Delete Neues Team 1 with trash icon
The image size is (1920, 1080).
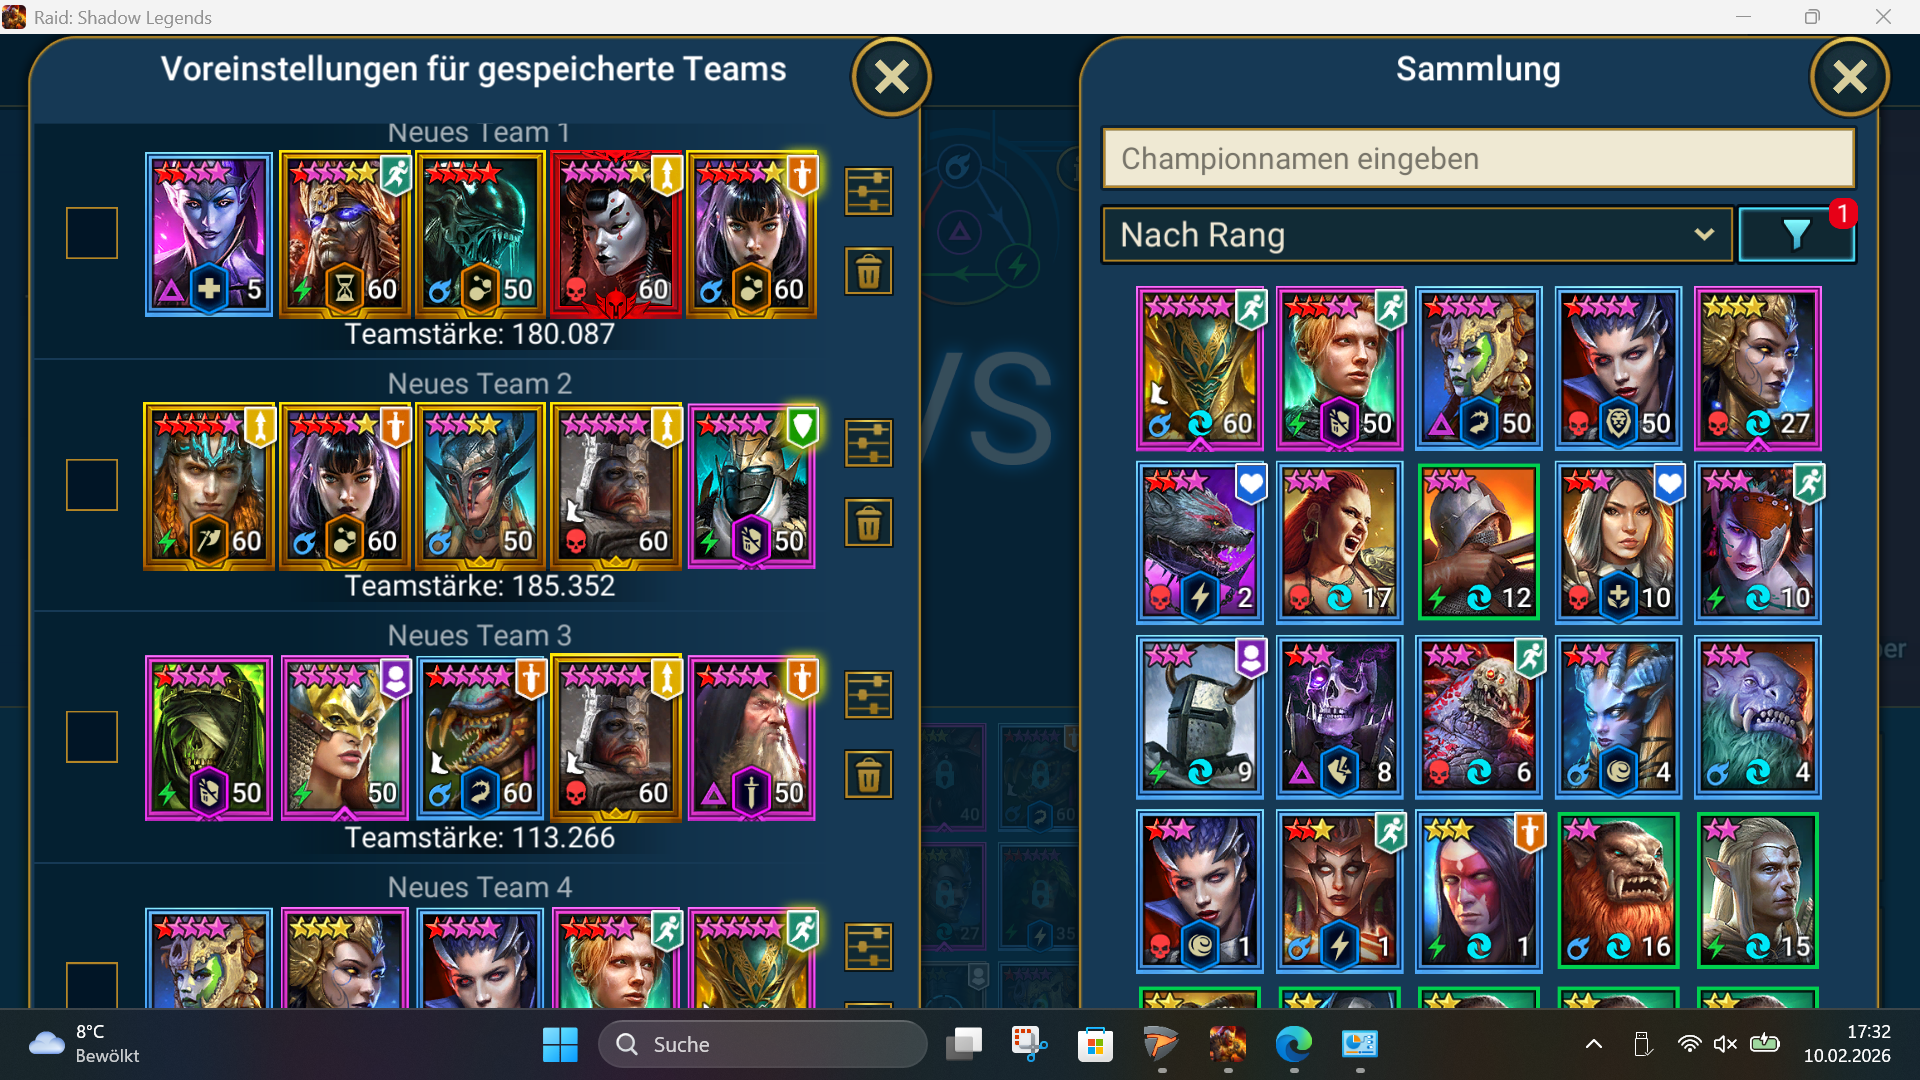(868, 271)
